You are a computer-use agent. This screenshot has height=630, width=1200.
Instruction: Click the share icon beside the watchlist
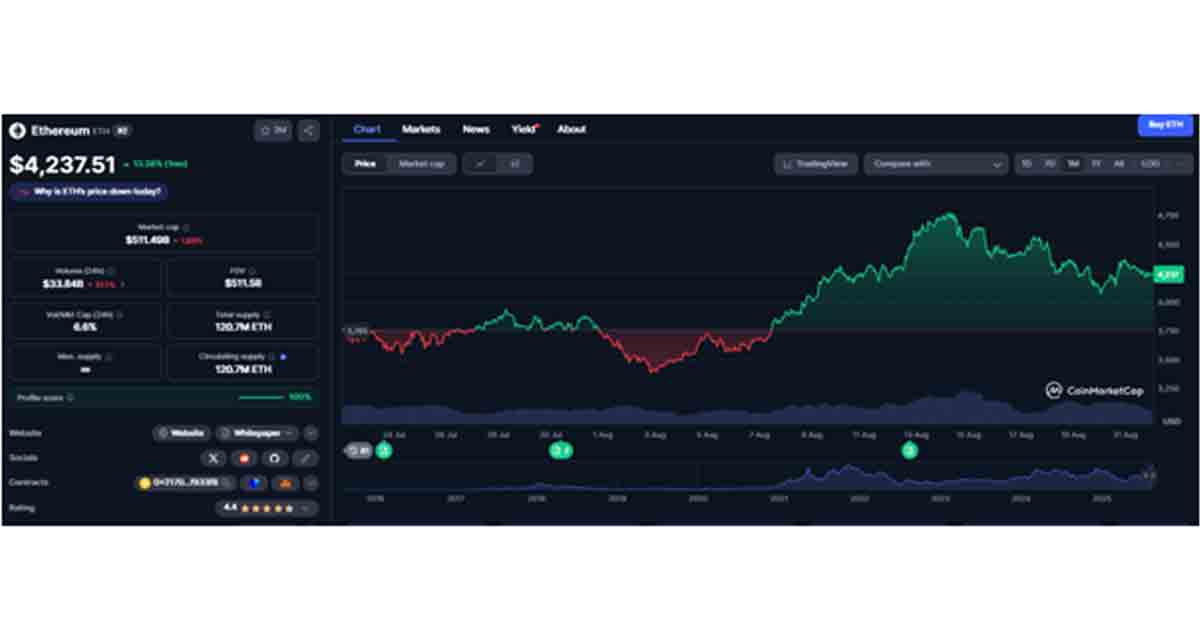[308, 130]
